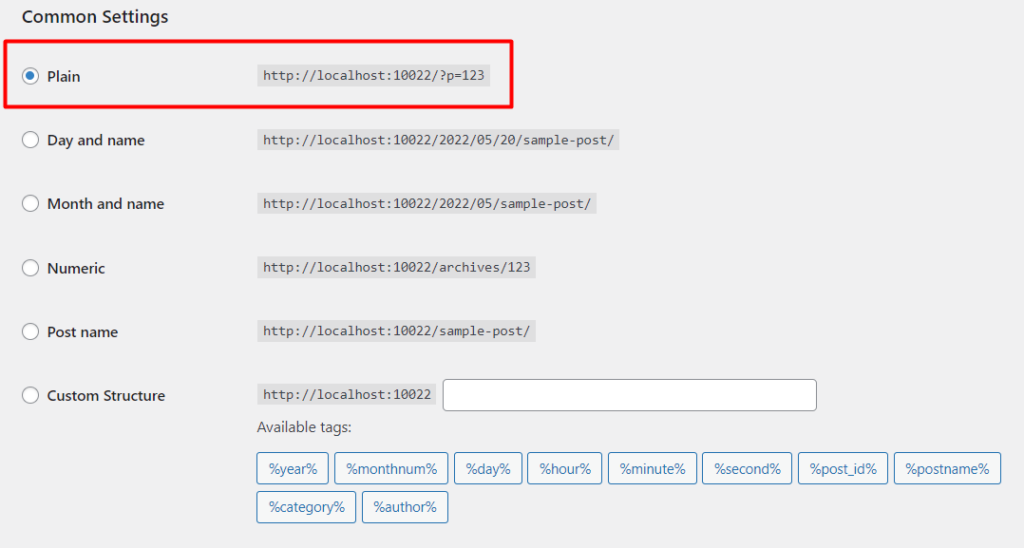
Task: Select the Plain permalink radio button
Action: coord(30,76)
